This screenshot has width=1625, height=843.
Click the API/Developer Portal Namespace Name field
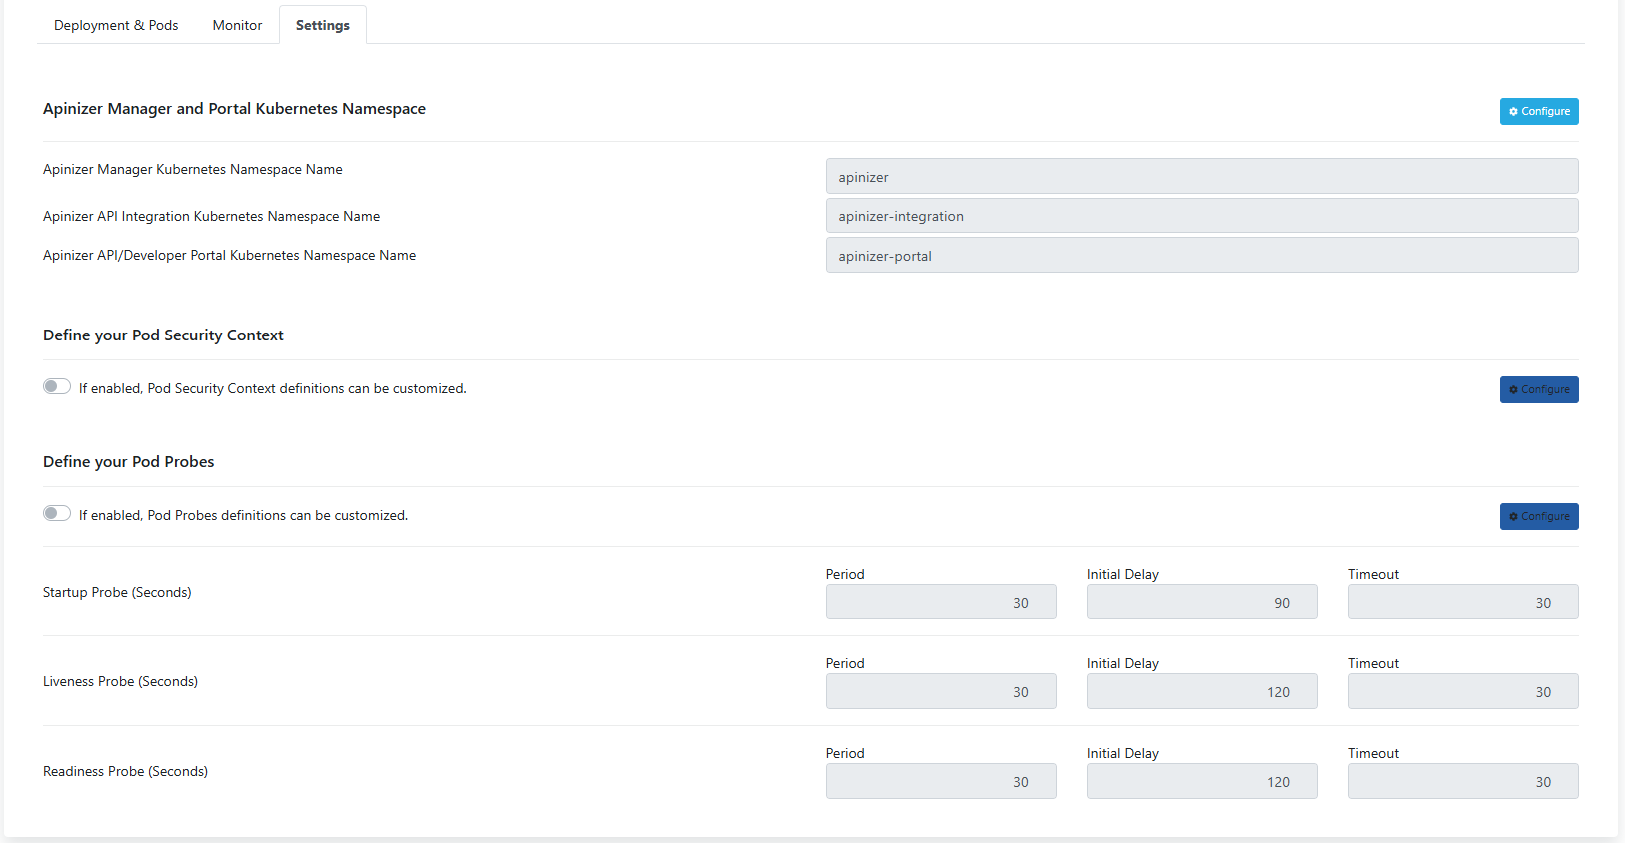(x=1201, y=256)
